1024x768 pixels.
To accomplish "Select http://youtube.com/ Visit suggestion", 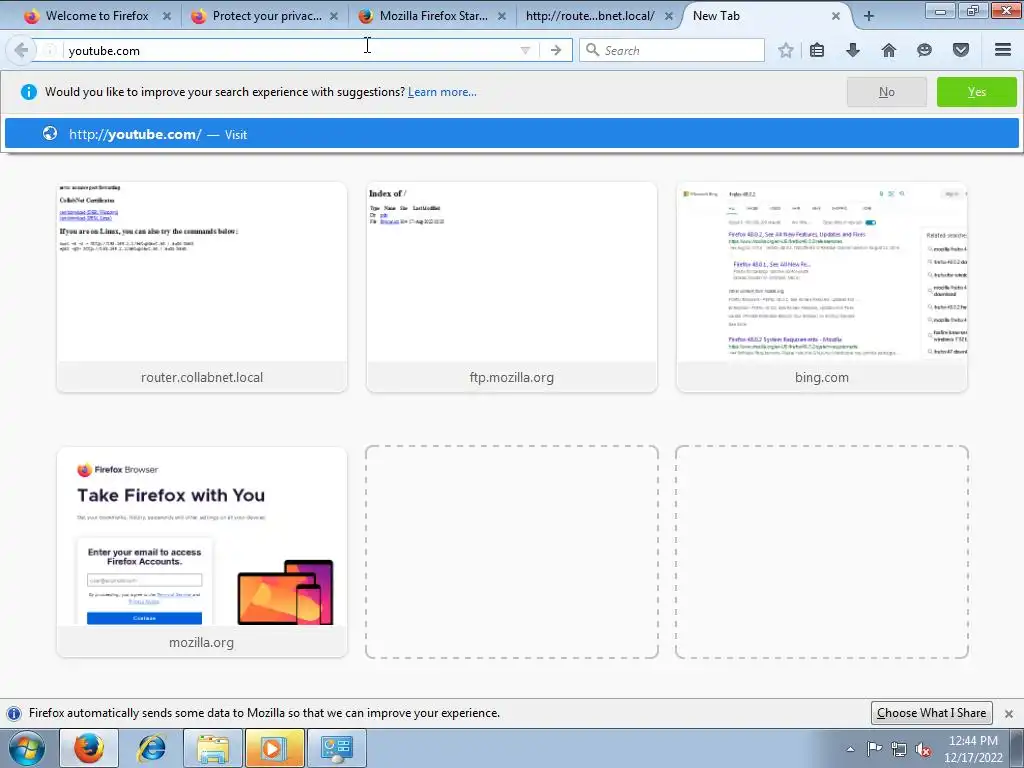I will click(x=512, y=134).
